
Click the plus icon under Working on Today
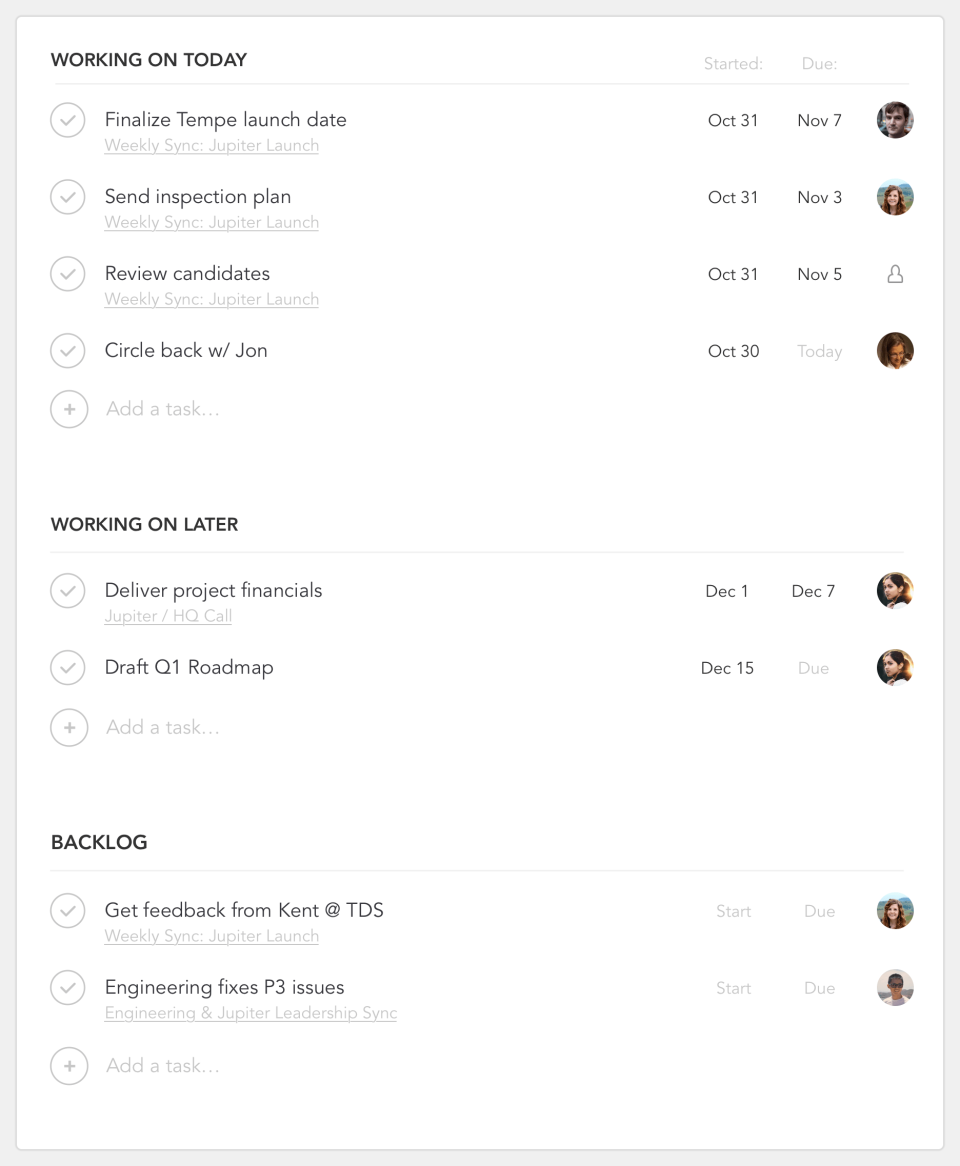point(69,409)
